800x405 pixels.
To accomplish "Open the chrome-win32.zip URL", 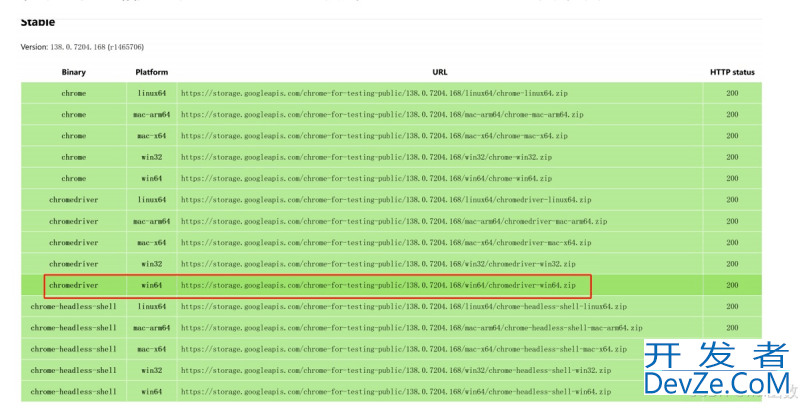I will 366,158.
